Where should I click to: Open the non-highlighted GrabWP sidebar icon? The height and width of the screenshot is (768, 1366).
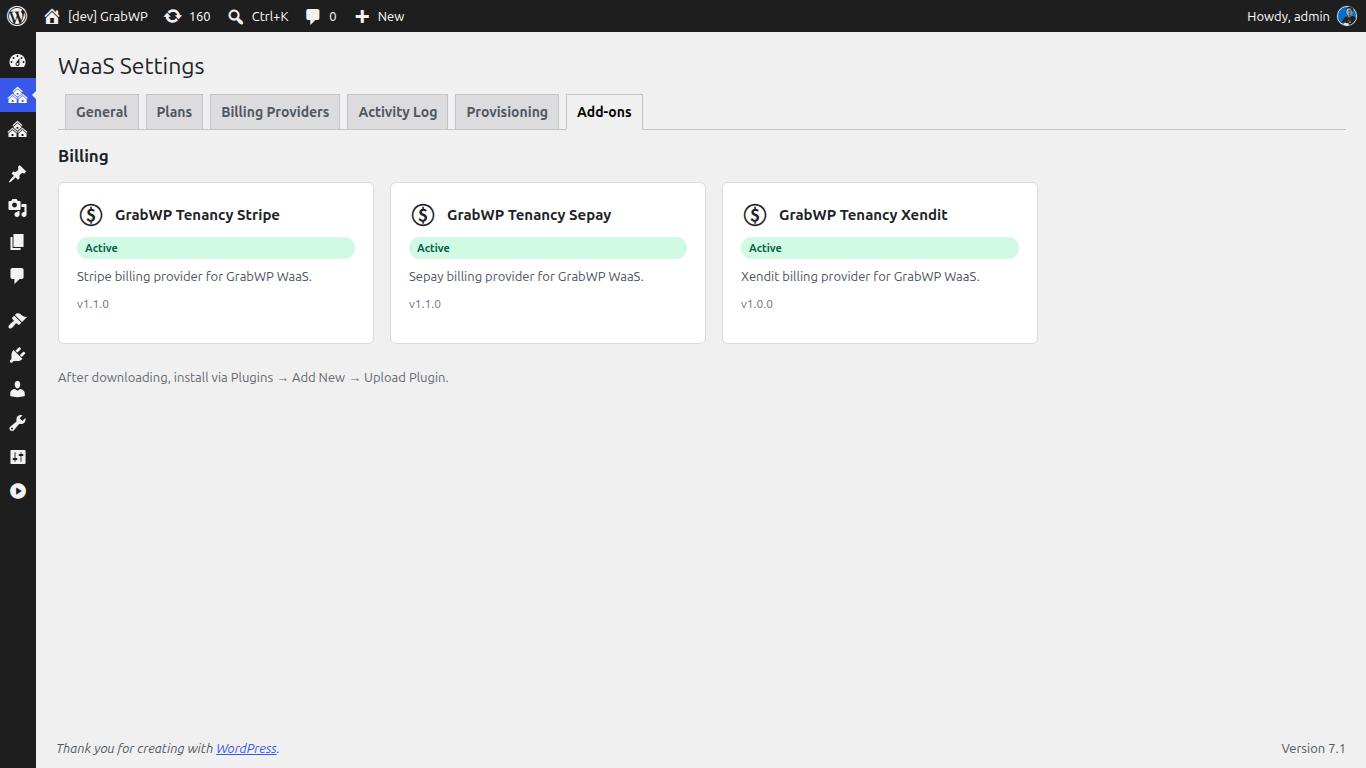[17, 129]
